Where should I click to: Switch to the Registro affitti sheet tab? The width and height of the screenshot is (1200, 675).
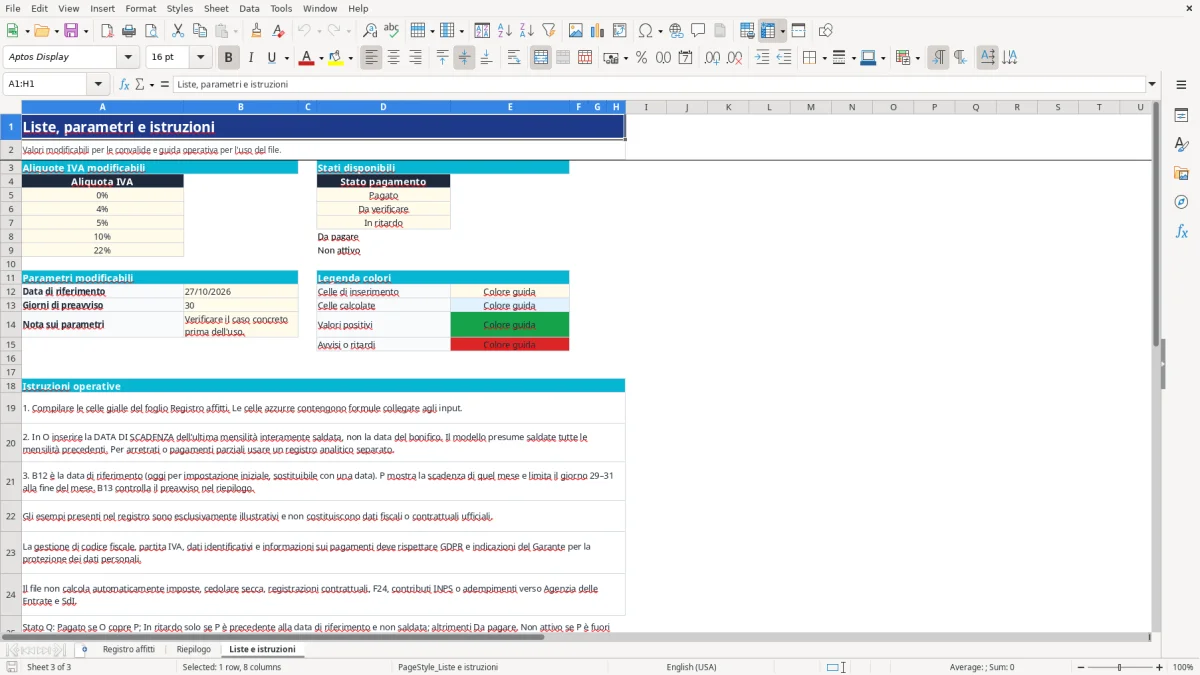[x=129, y=650]
